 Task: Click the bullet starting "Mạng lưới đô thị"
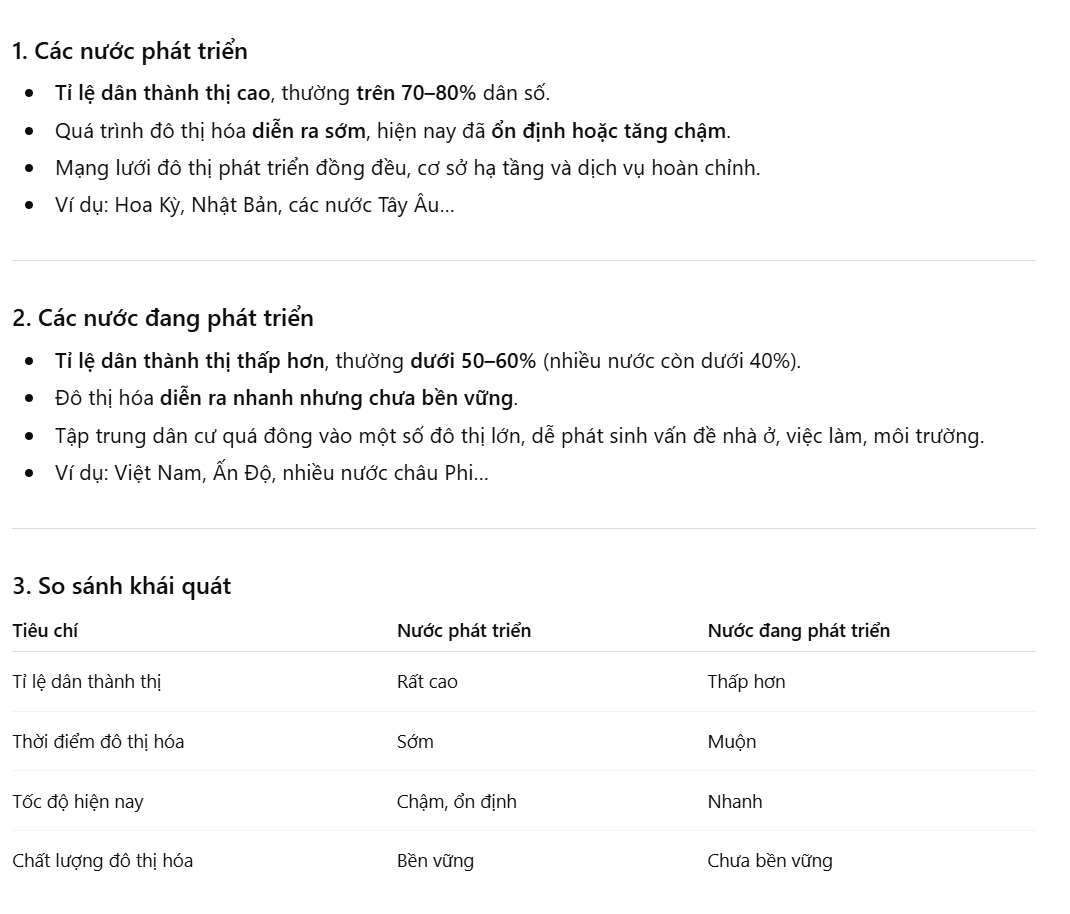pyautogui.click(x=407, y=168)
